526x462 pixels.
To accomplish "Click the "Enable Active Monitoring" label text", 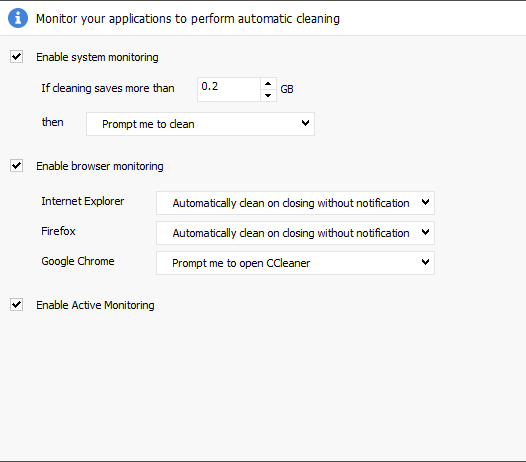I will (95, 305).
